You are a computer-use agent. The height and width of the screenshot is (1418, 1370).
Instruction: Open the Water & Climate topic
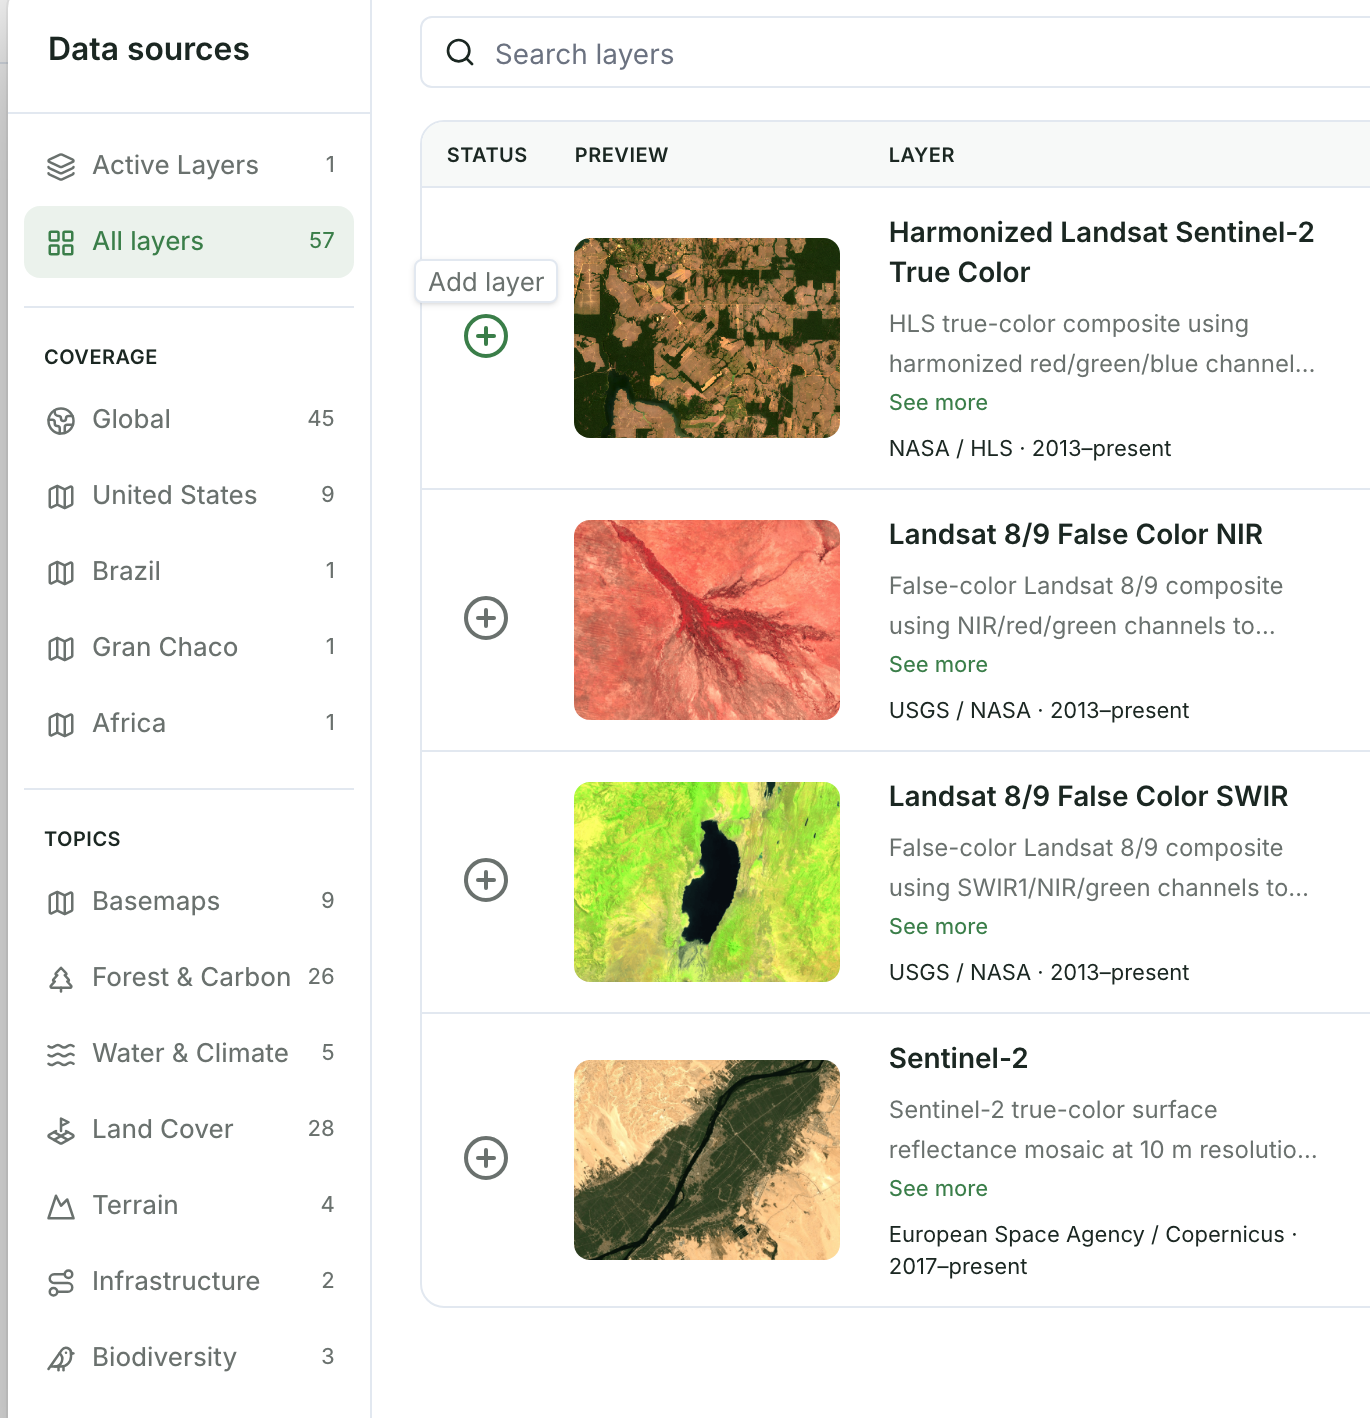[189, 1053]
